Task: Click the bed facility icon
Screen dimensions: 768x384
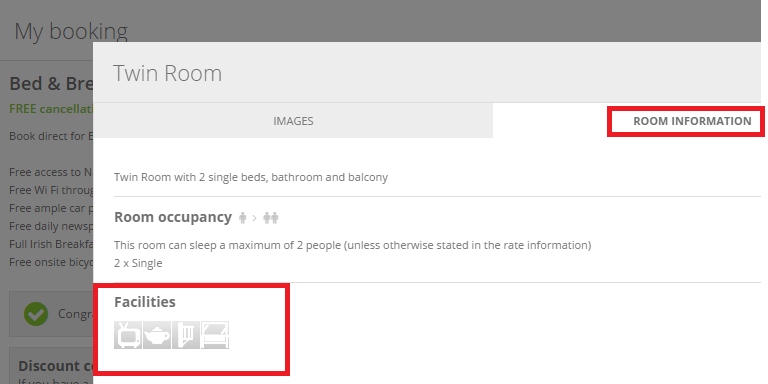Action: tap(215, 335)
